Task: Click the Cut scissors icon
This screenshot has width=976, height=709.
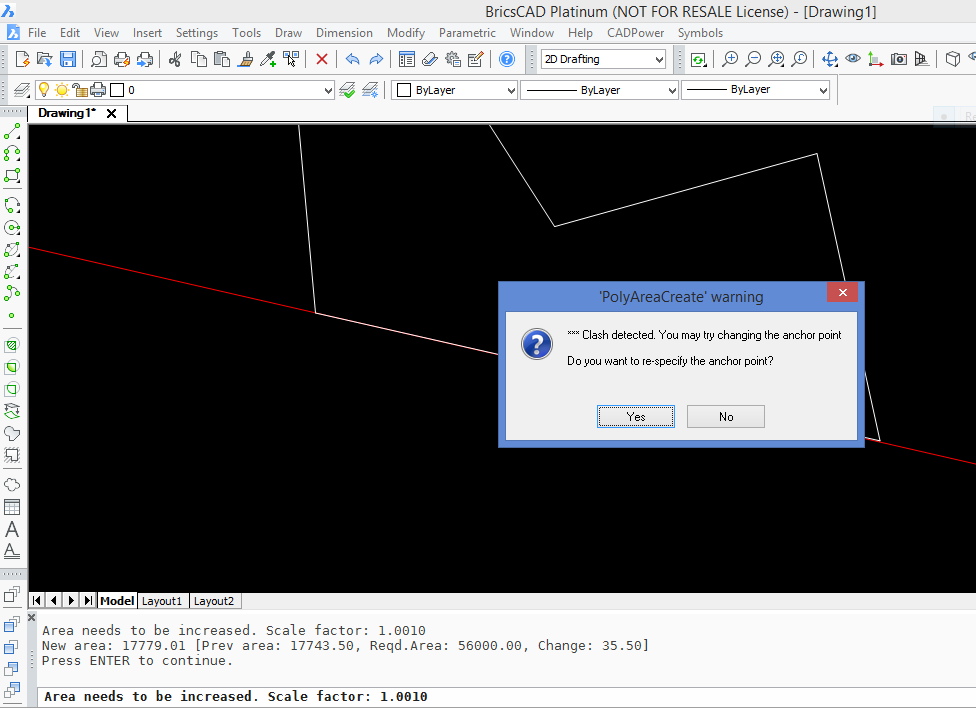Action: point(175,59)
